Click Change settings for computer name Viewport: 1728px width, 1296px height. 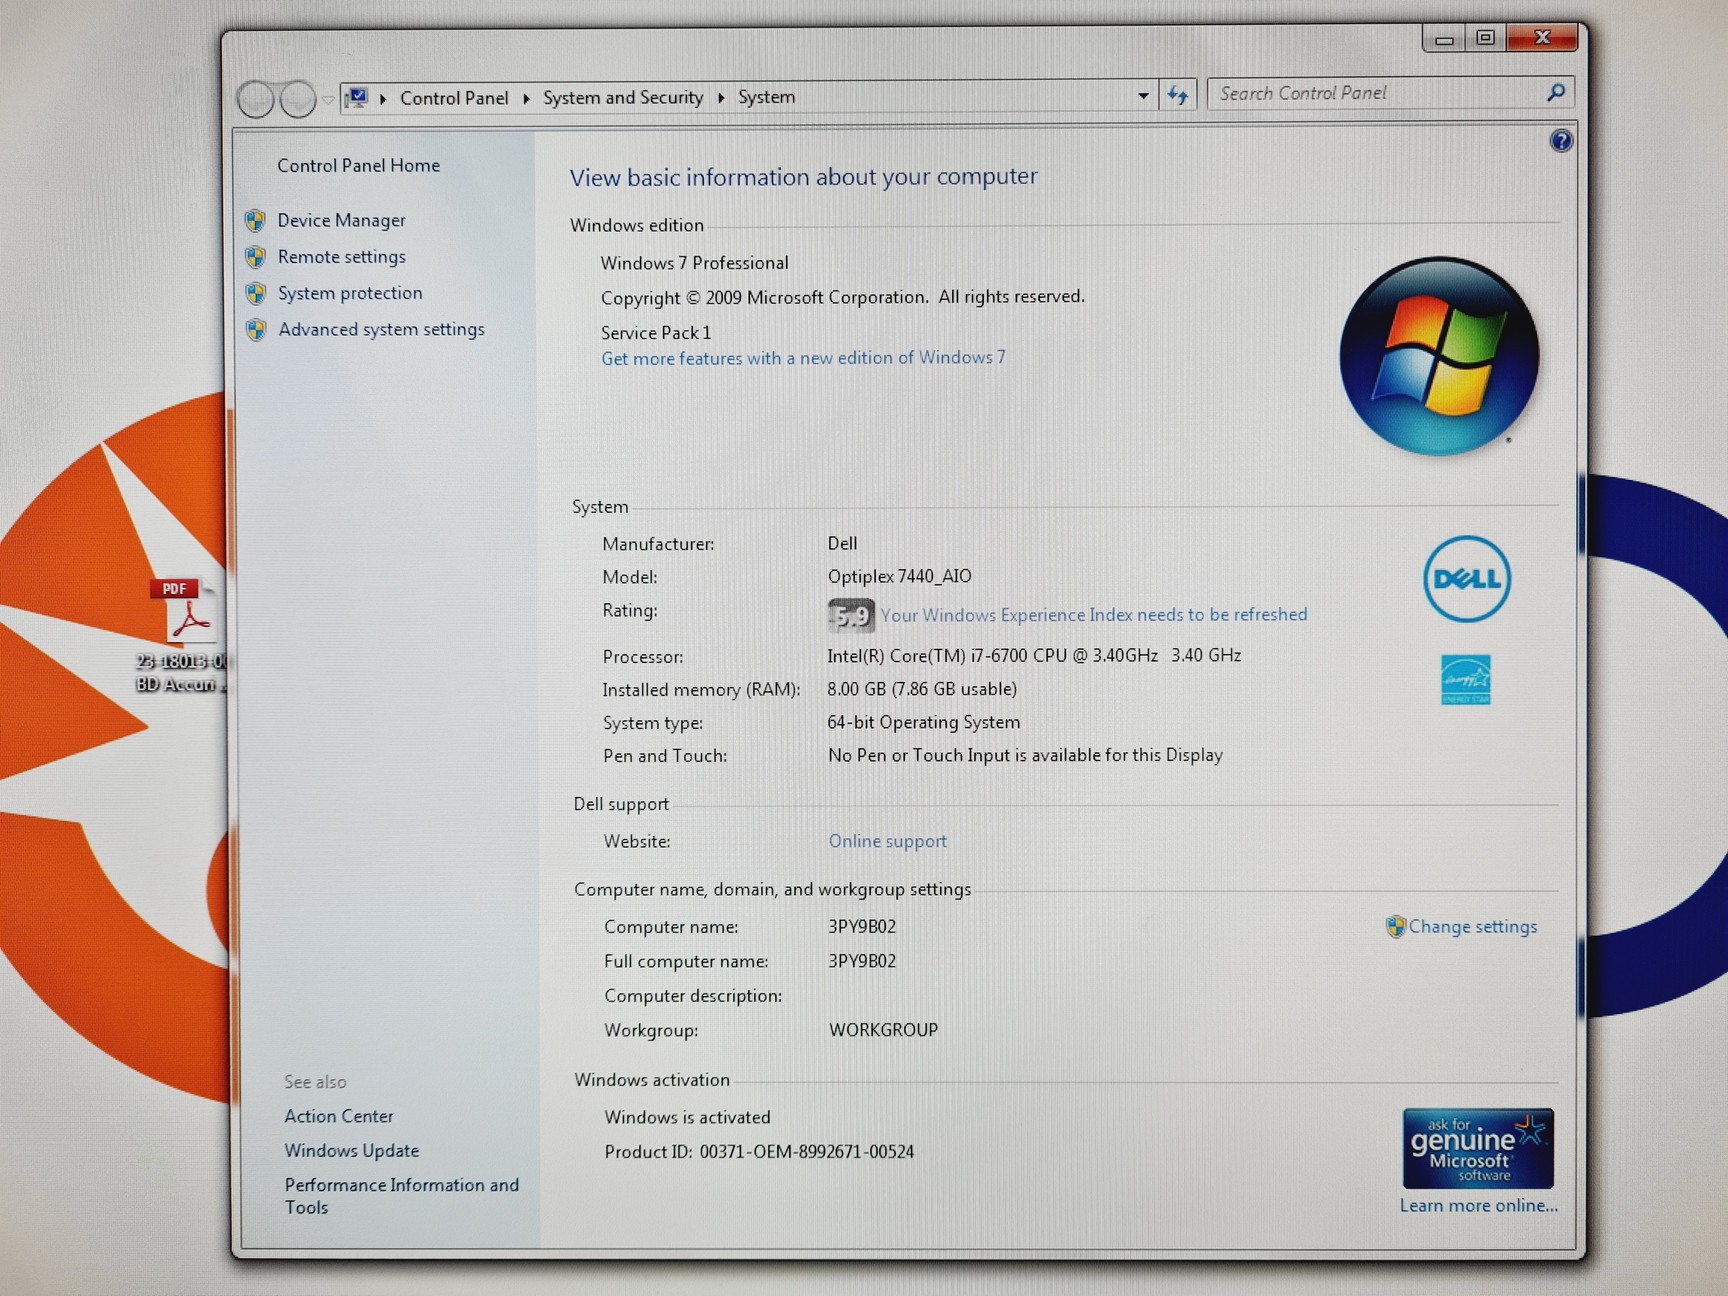tap(1472, 927)
